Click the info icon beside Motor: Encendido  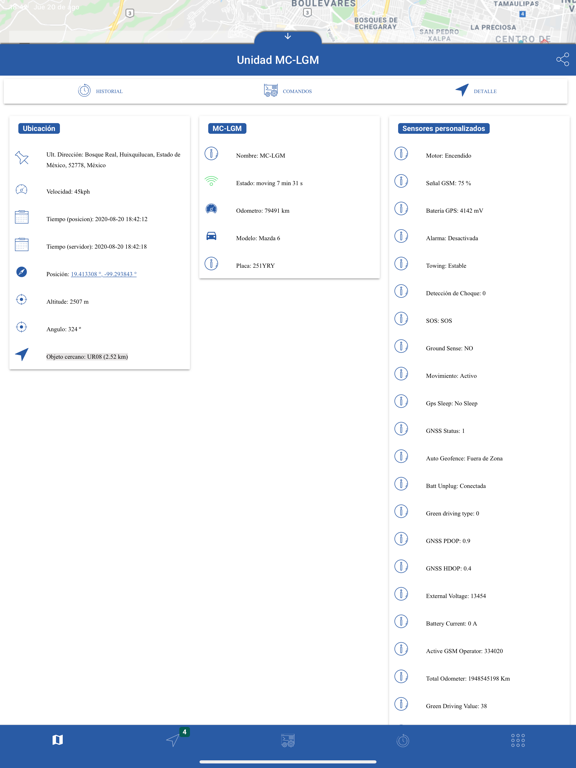click(x=401, y=153)
